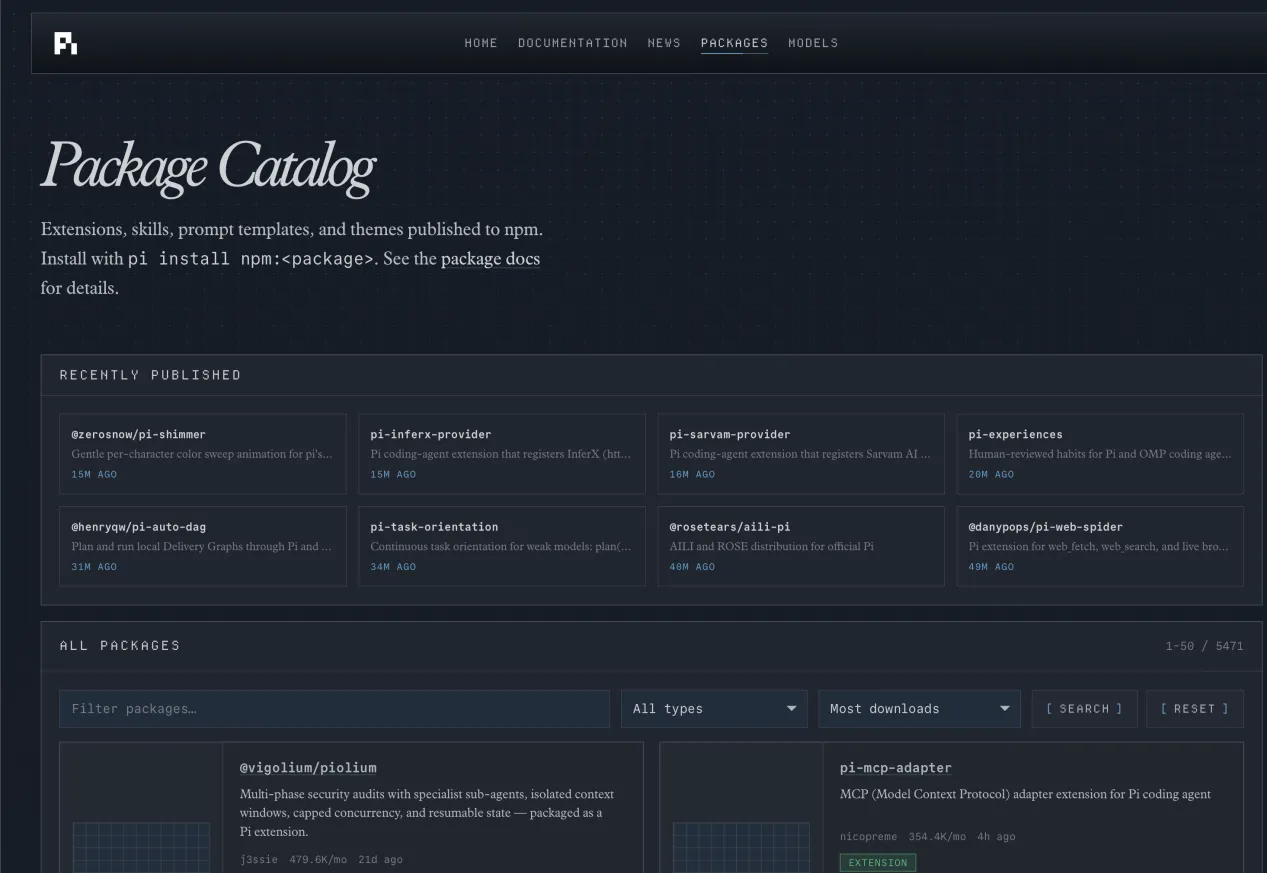
Task: Focus the Filter packages input field
Action: click(334, 709)
